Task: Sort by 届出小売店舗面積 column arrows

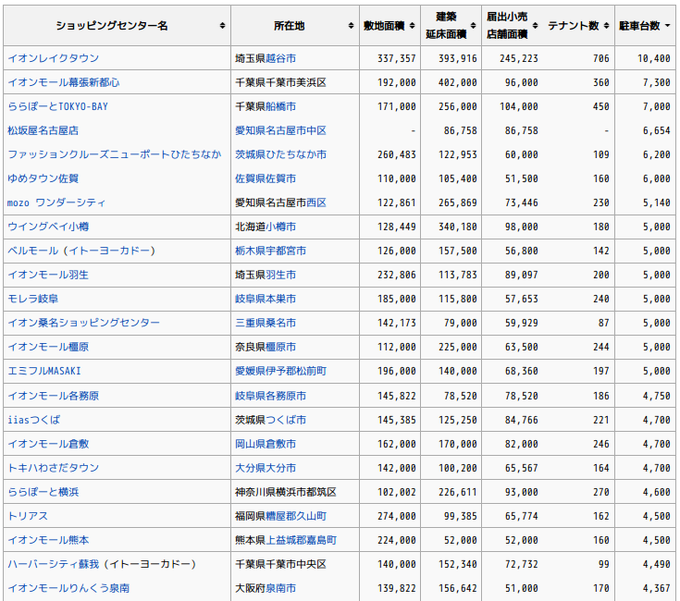Action: (x=535, y=26)
